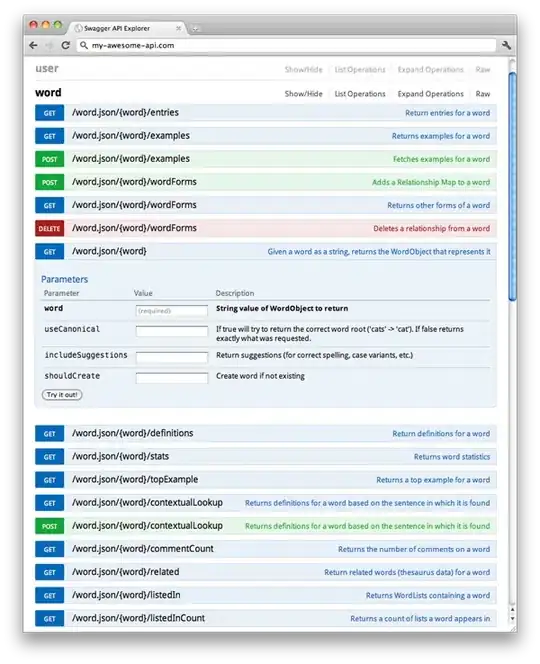Open the wrench settings menu

tap(506, 45)
